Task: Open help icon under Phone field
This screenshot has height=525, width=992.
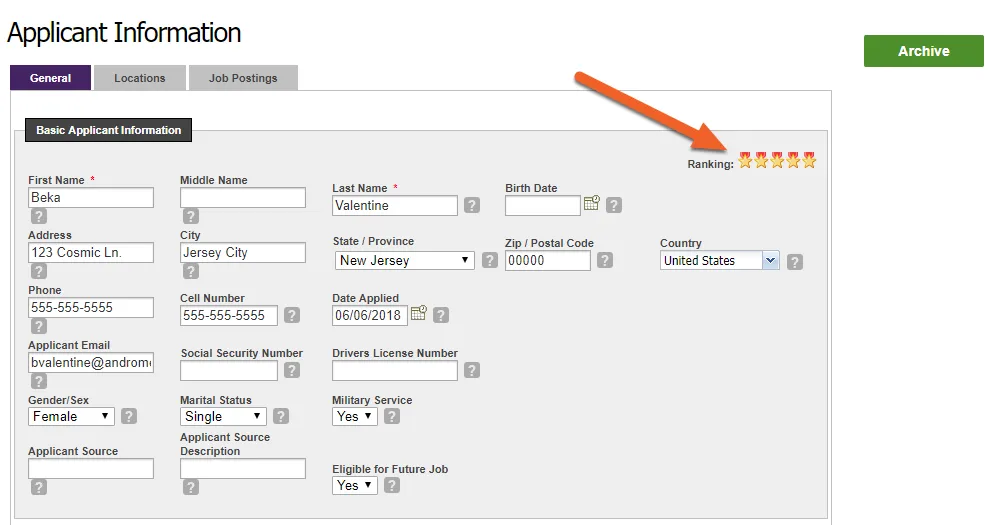Action: 39,326
